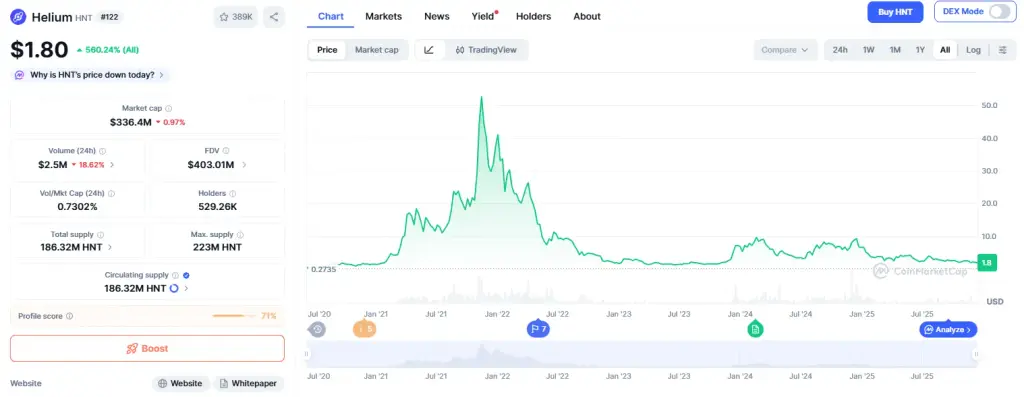Click the $336.4M market cap value
Viewport: 1024px width, 397px height.
click(131, 122)
